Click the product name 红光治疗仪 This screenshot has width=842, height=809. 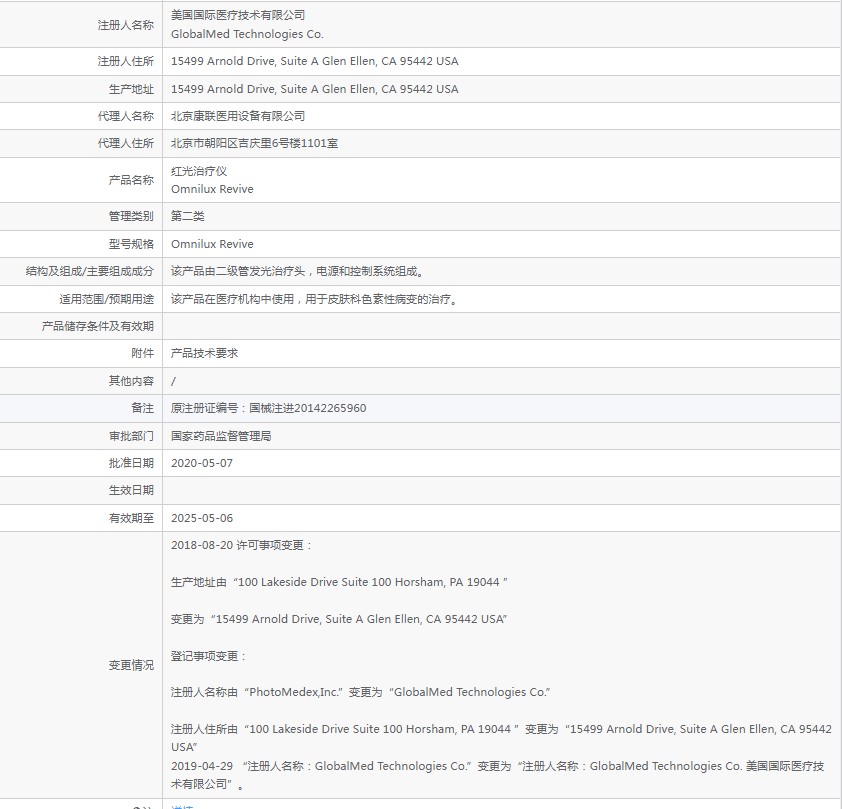coord(199,171)
